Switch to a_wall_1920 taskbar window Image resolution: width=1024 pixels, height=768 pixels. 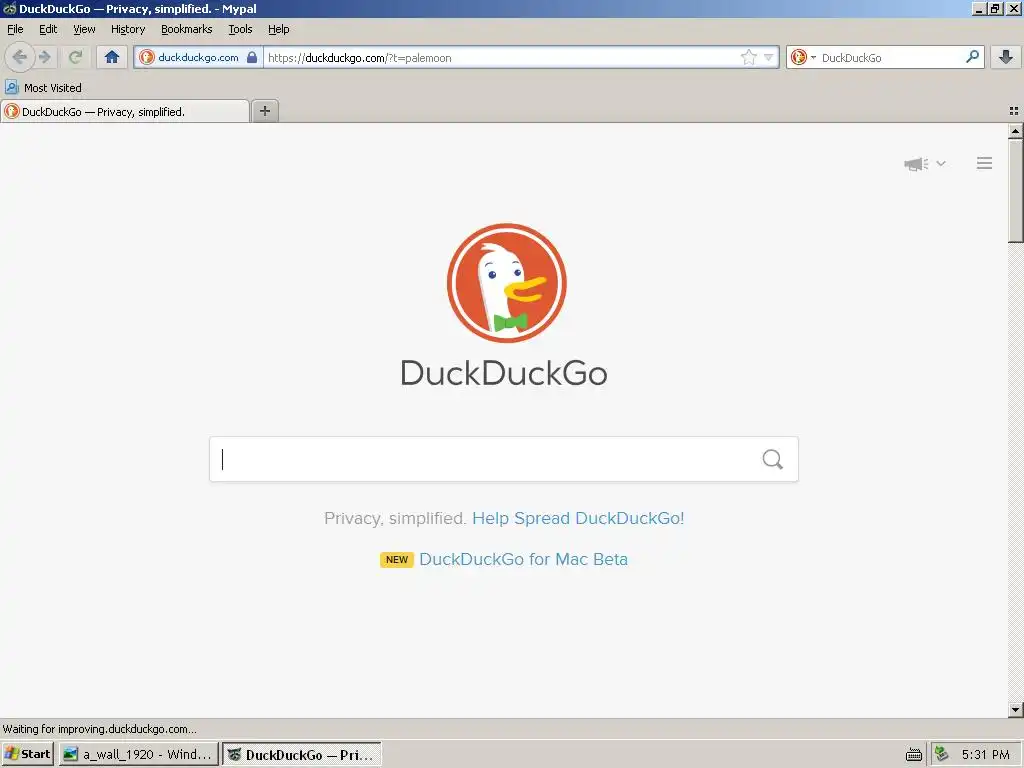click(138, 754)
